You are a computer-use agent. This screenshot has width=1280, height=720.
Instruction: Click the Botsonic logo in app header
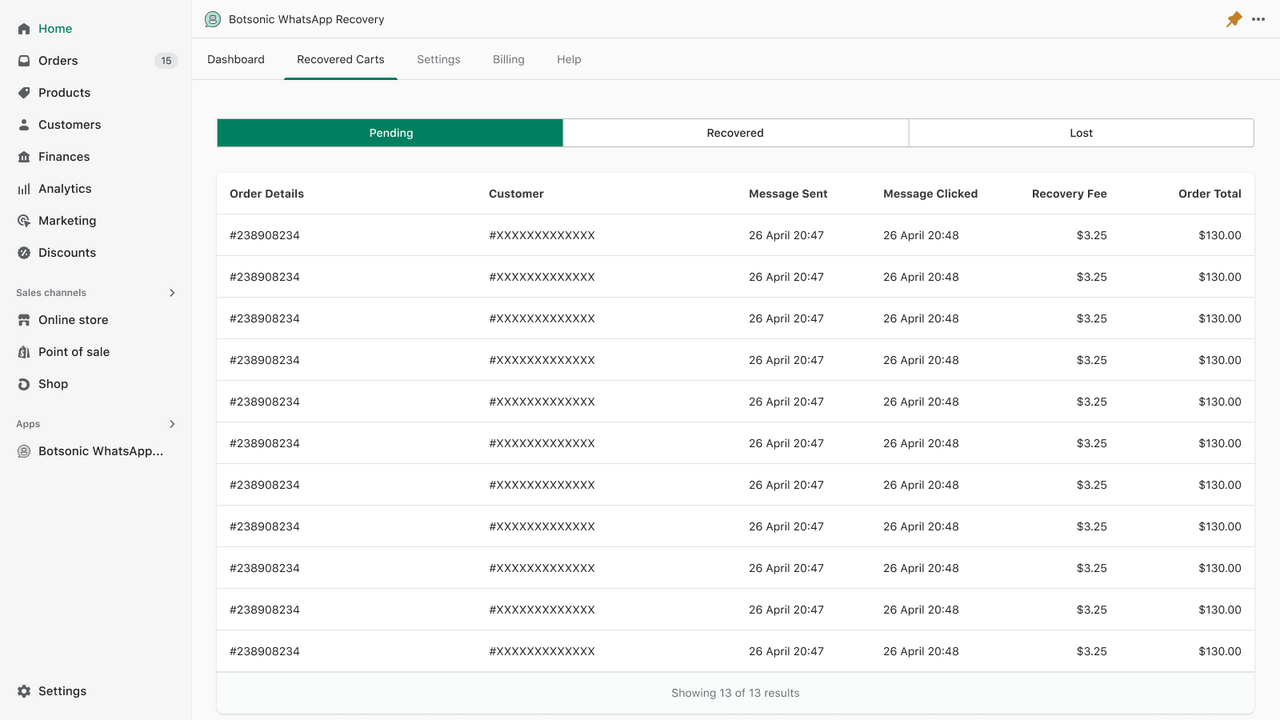coord(212,19)
